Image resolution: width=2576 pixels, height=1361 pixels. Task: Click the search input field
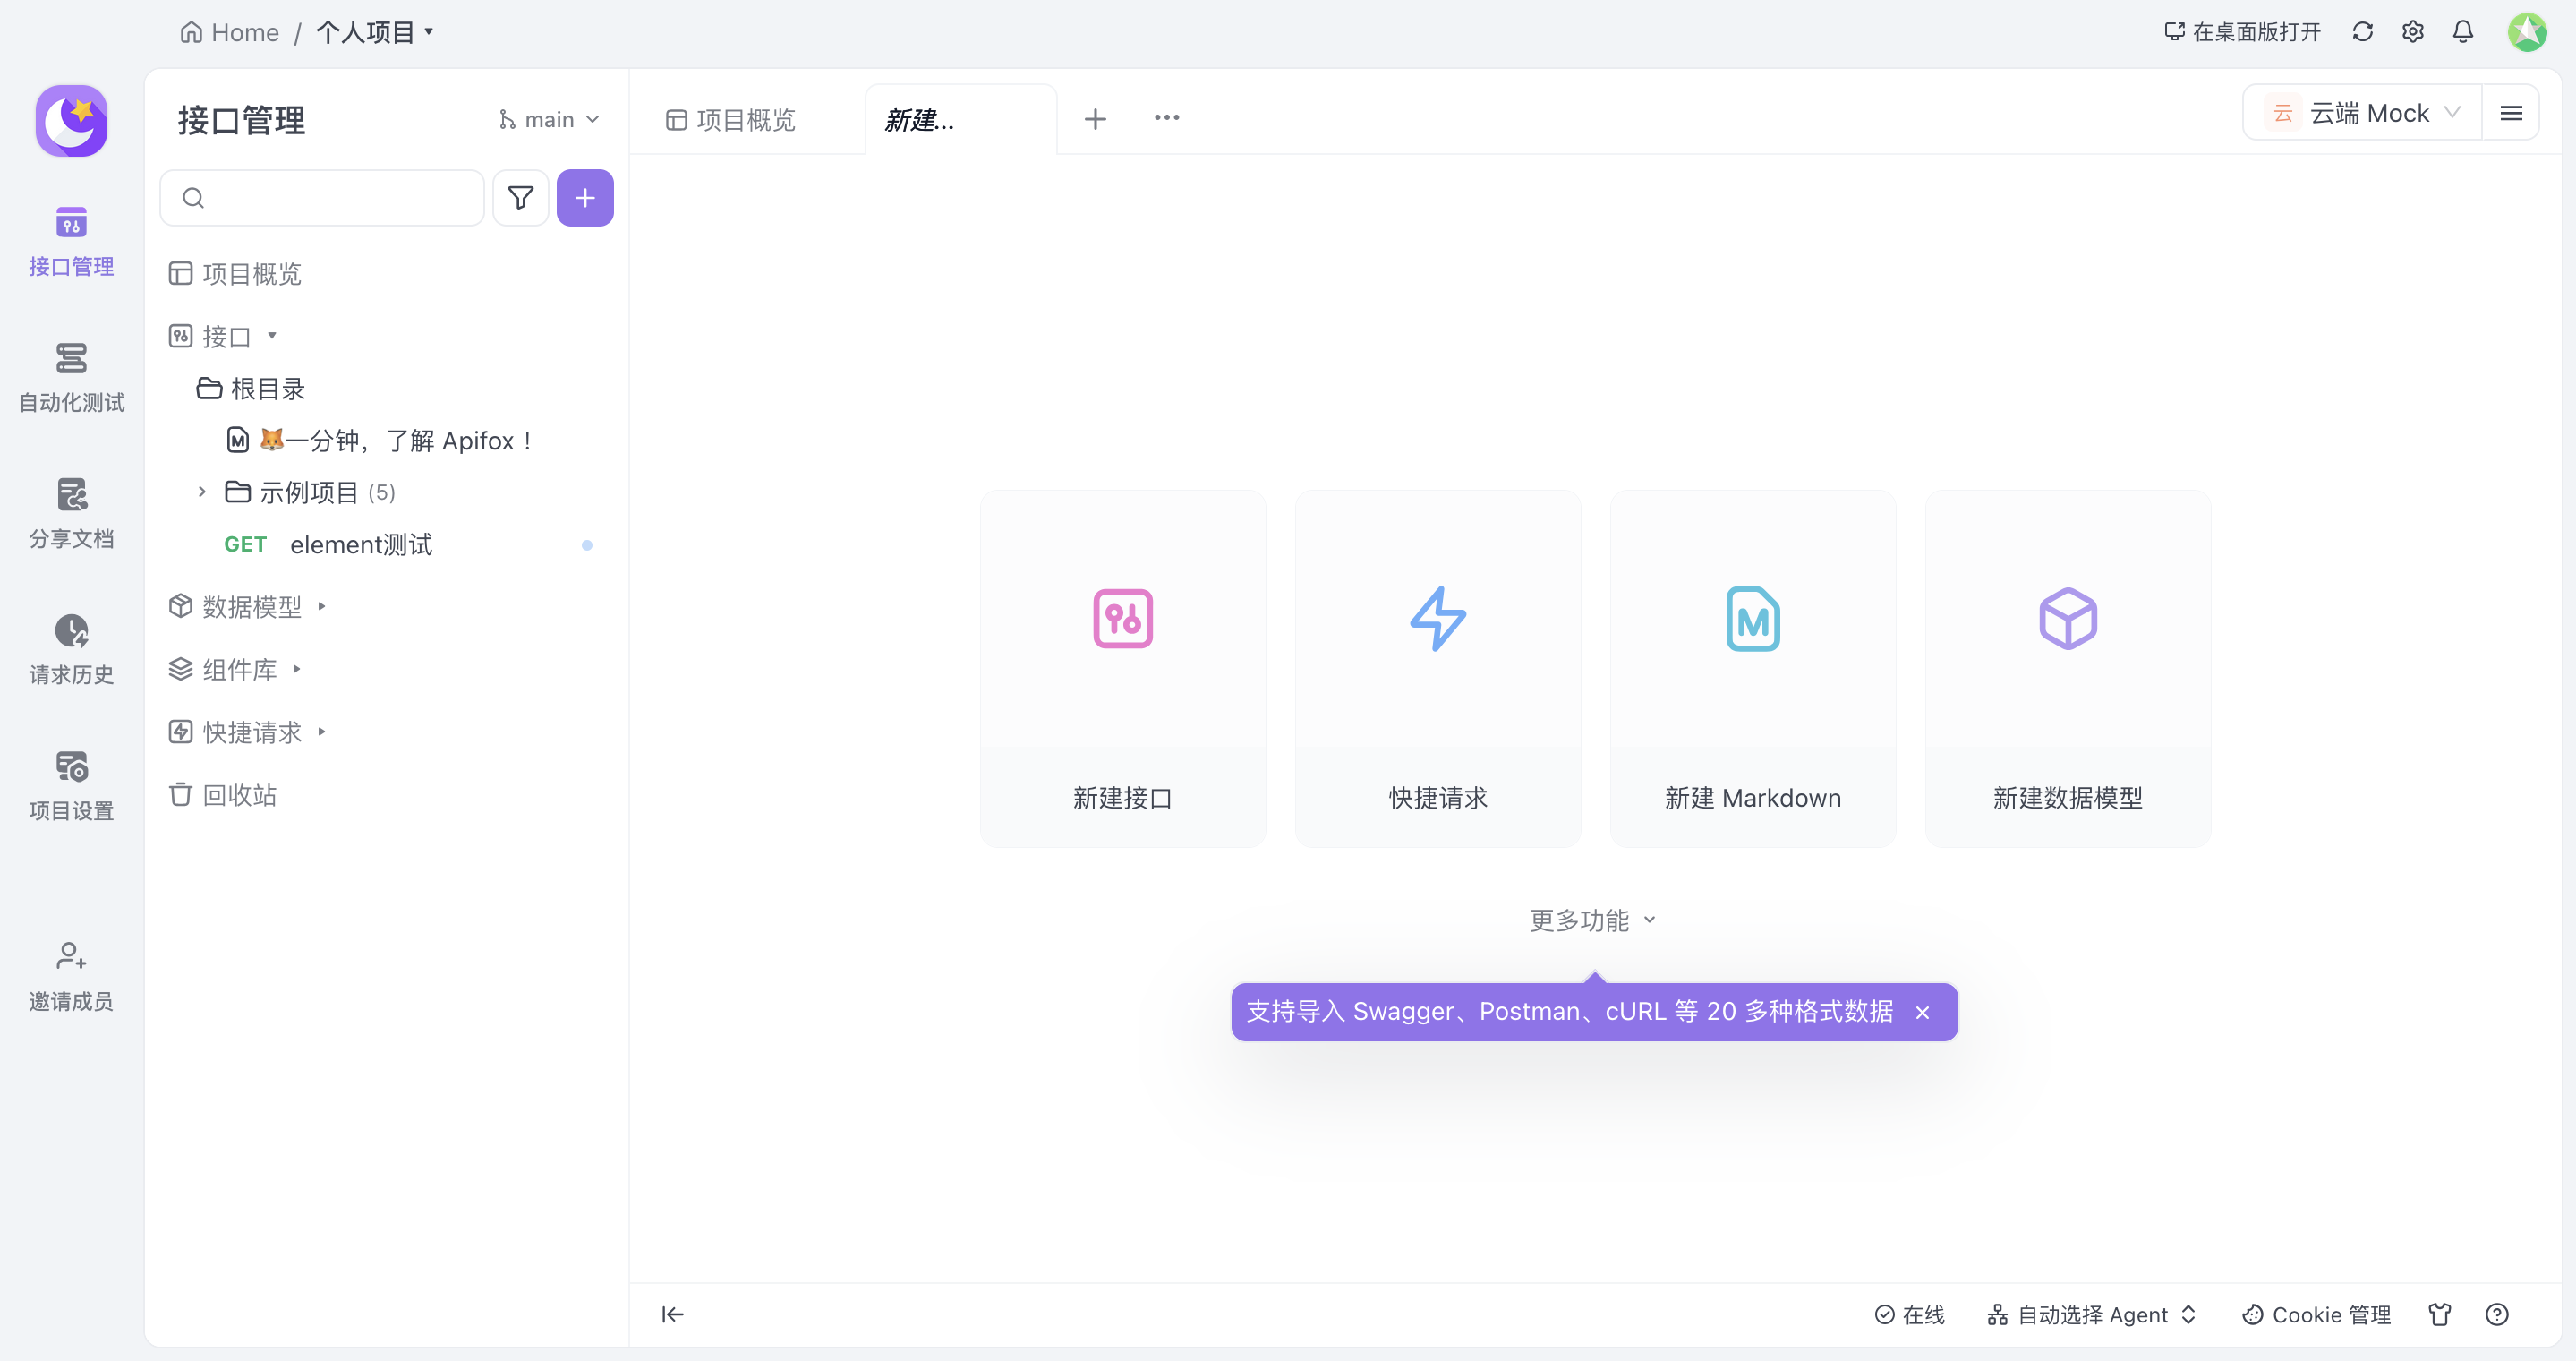pyautogui.click(x=335, y=198)
